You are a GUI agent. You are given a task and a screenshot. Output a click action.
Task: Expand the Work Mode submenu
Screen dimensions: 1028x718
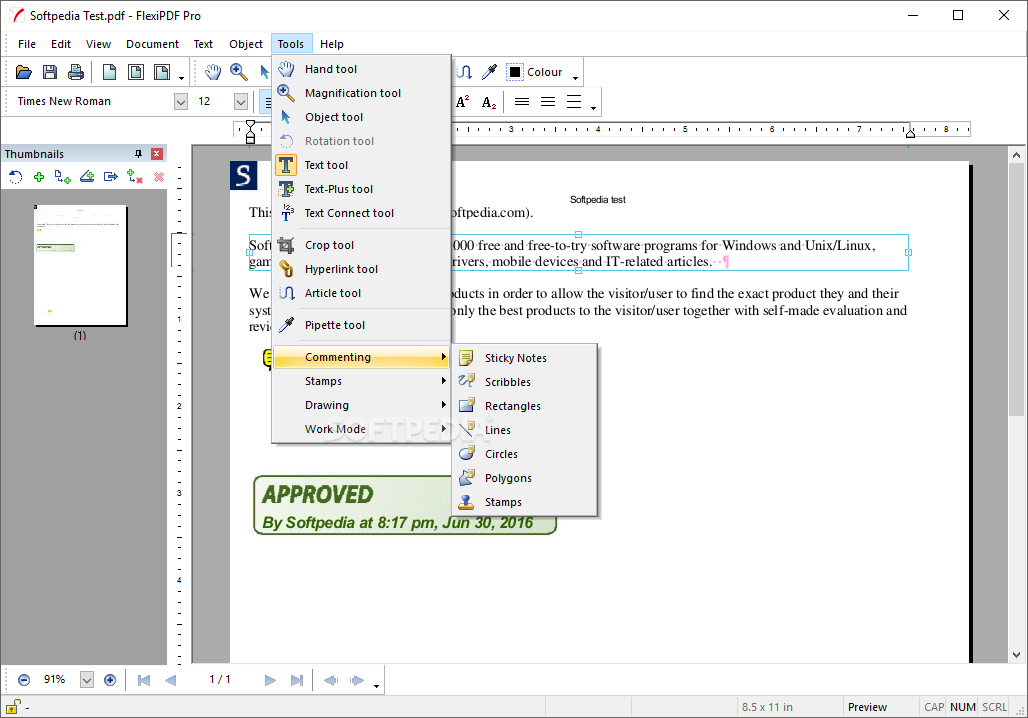(x=361, y=429)
